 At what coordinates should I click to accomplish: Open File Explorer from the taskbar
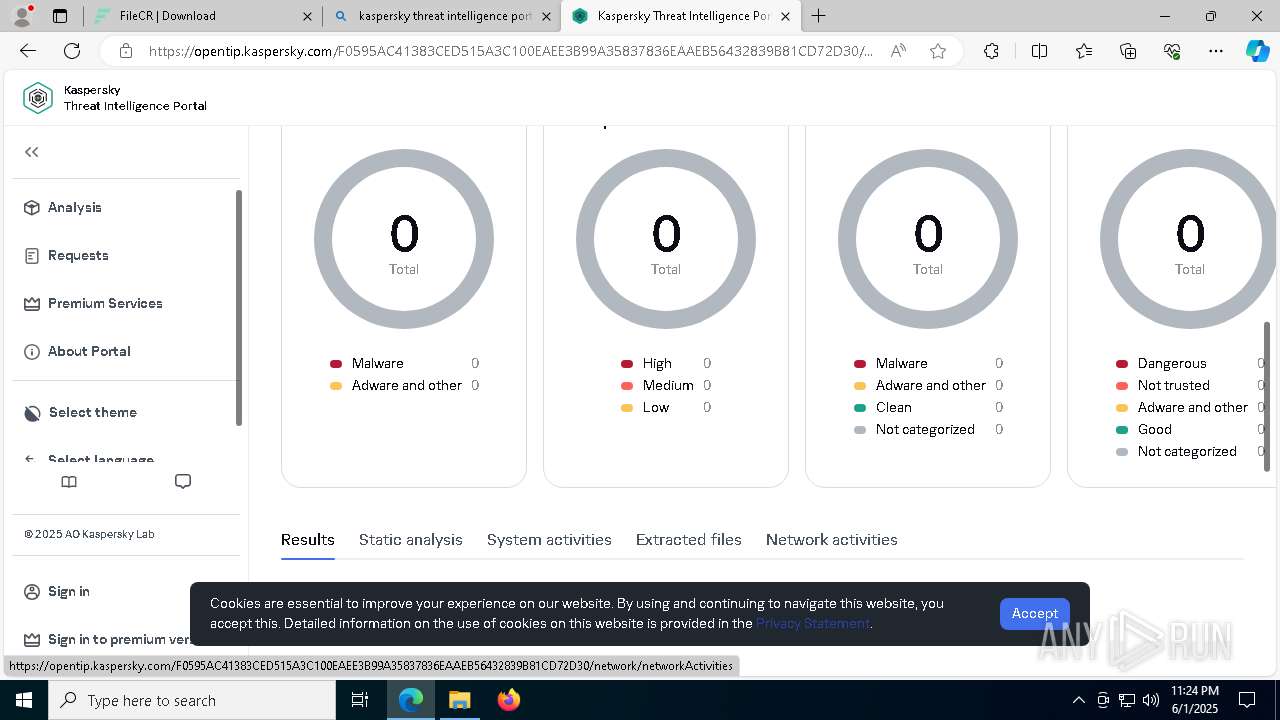point(459,700)
